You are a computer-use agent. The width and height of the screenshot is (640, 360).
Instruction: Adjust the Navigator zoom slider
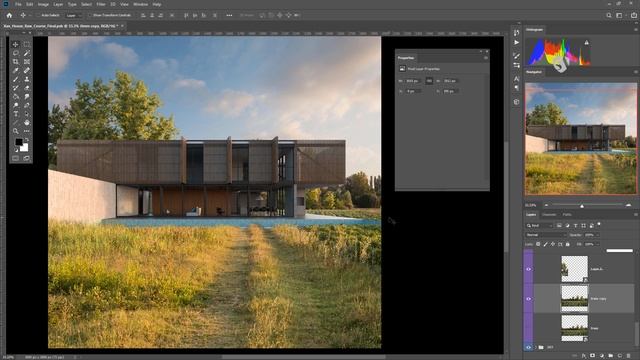[582, 205]
